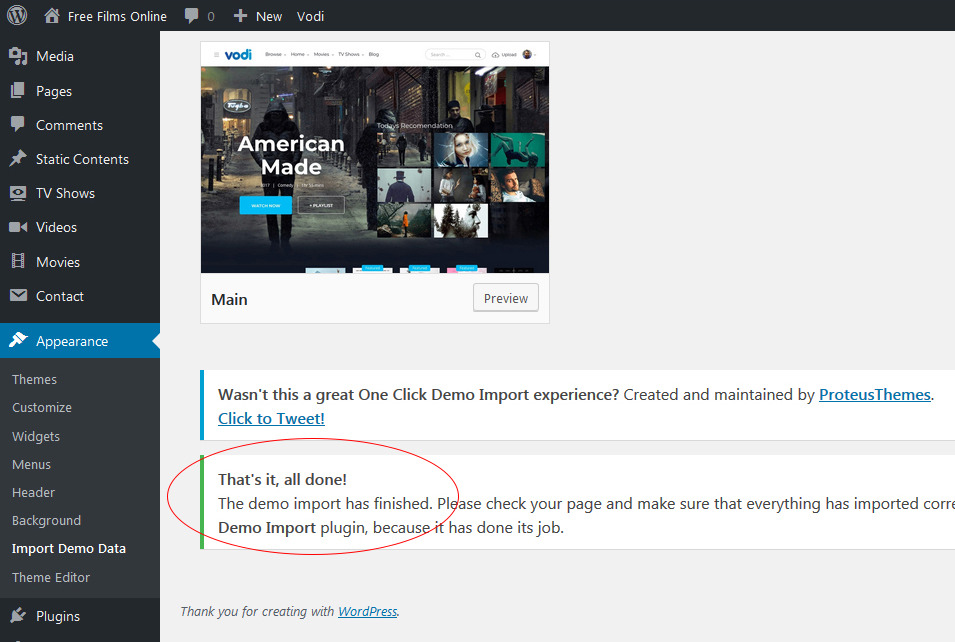
Task: Open the Contact menu
Action: pos(60,296)
